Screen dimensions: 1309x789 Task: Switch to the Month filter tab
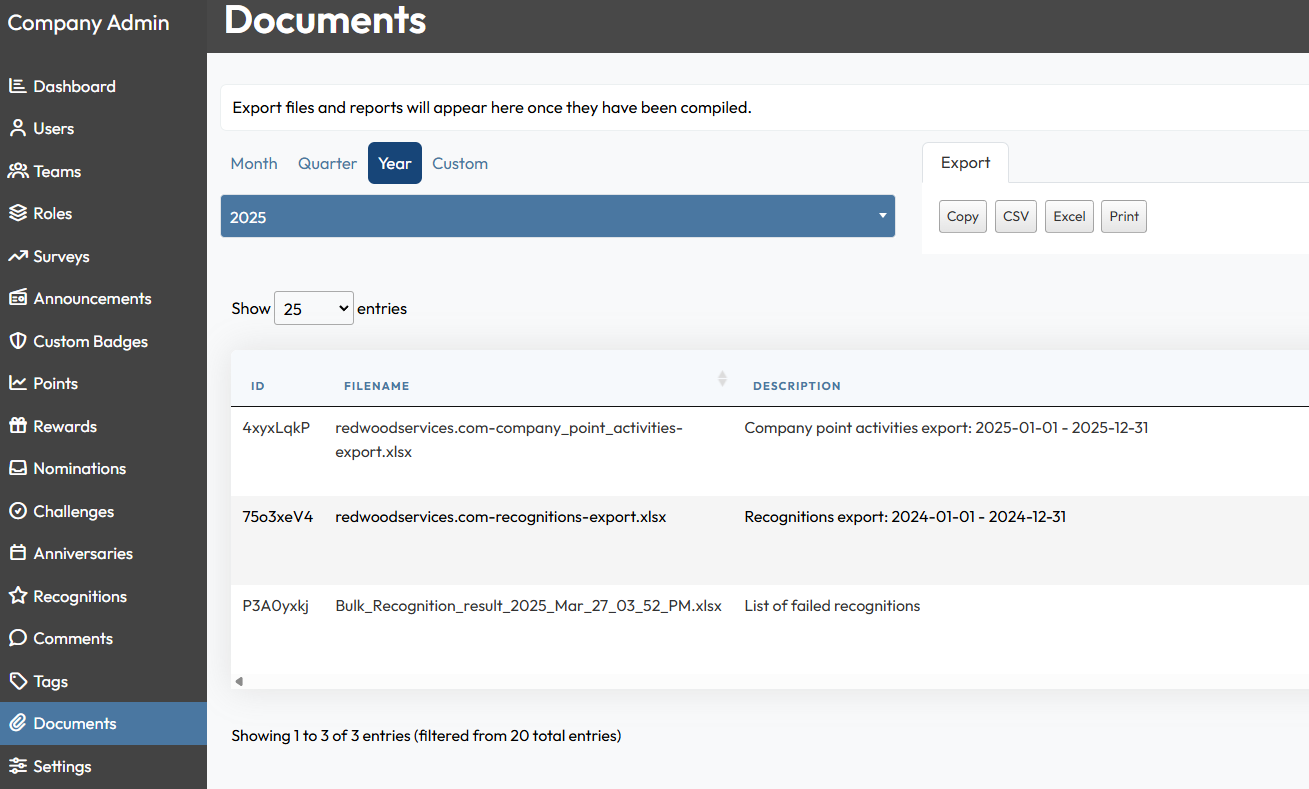click(x=254, y=163)
